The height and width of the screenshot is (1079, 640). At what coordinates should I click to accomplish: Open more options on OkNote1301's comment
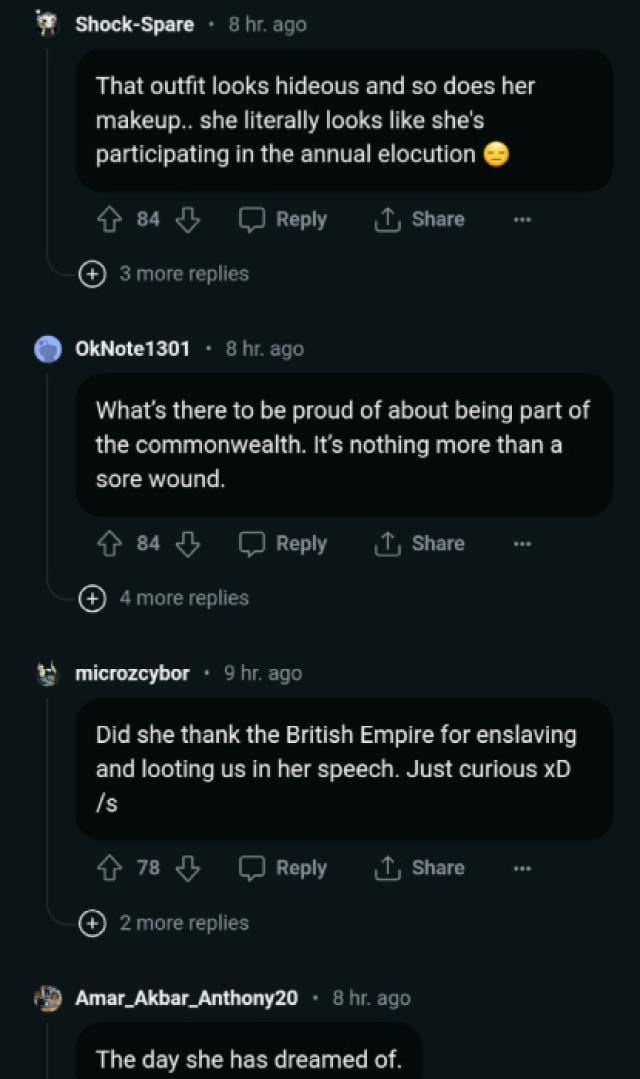(x=522, y=543)
